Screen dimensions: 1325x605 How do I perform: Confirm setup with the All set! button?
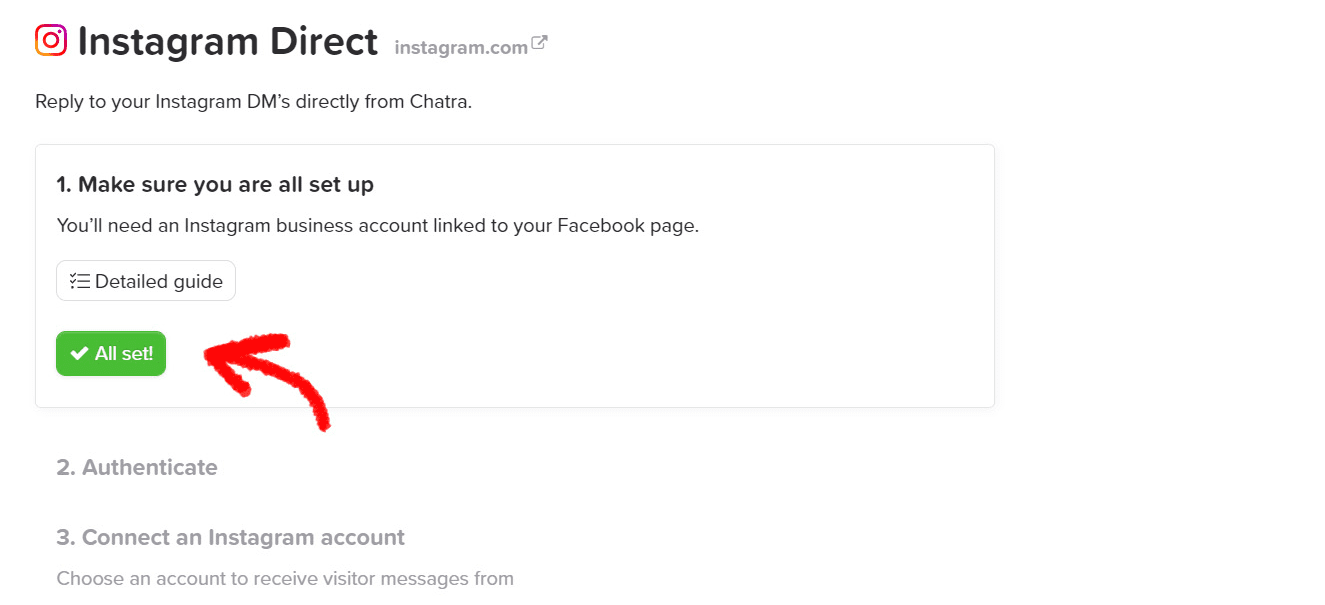coord(111,353)
